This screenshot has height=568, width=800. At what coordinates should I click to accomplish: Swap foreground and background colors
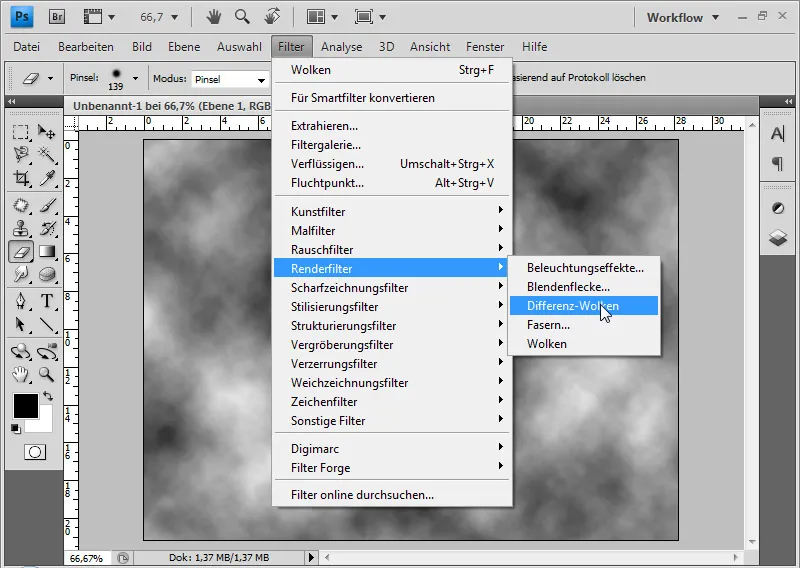click(x=48, y=396)
